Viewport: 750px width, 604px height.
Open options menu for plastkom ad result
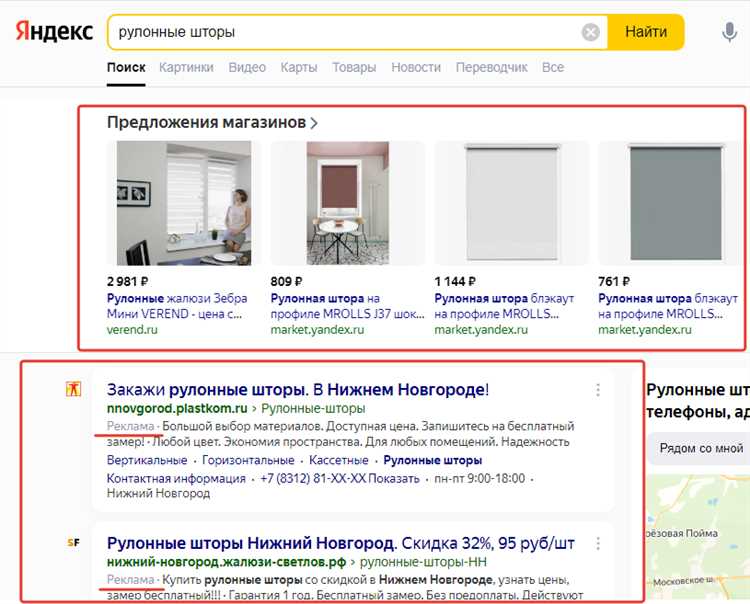point(598,390)
